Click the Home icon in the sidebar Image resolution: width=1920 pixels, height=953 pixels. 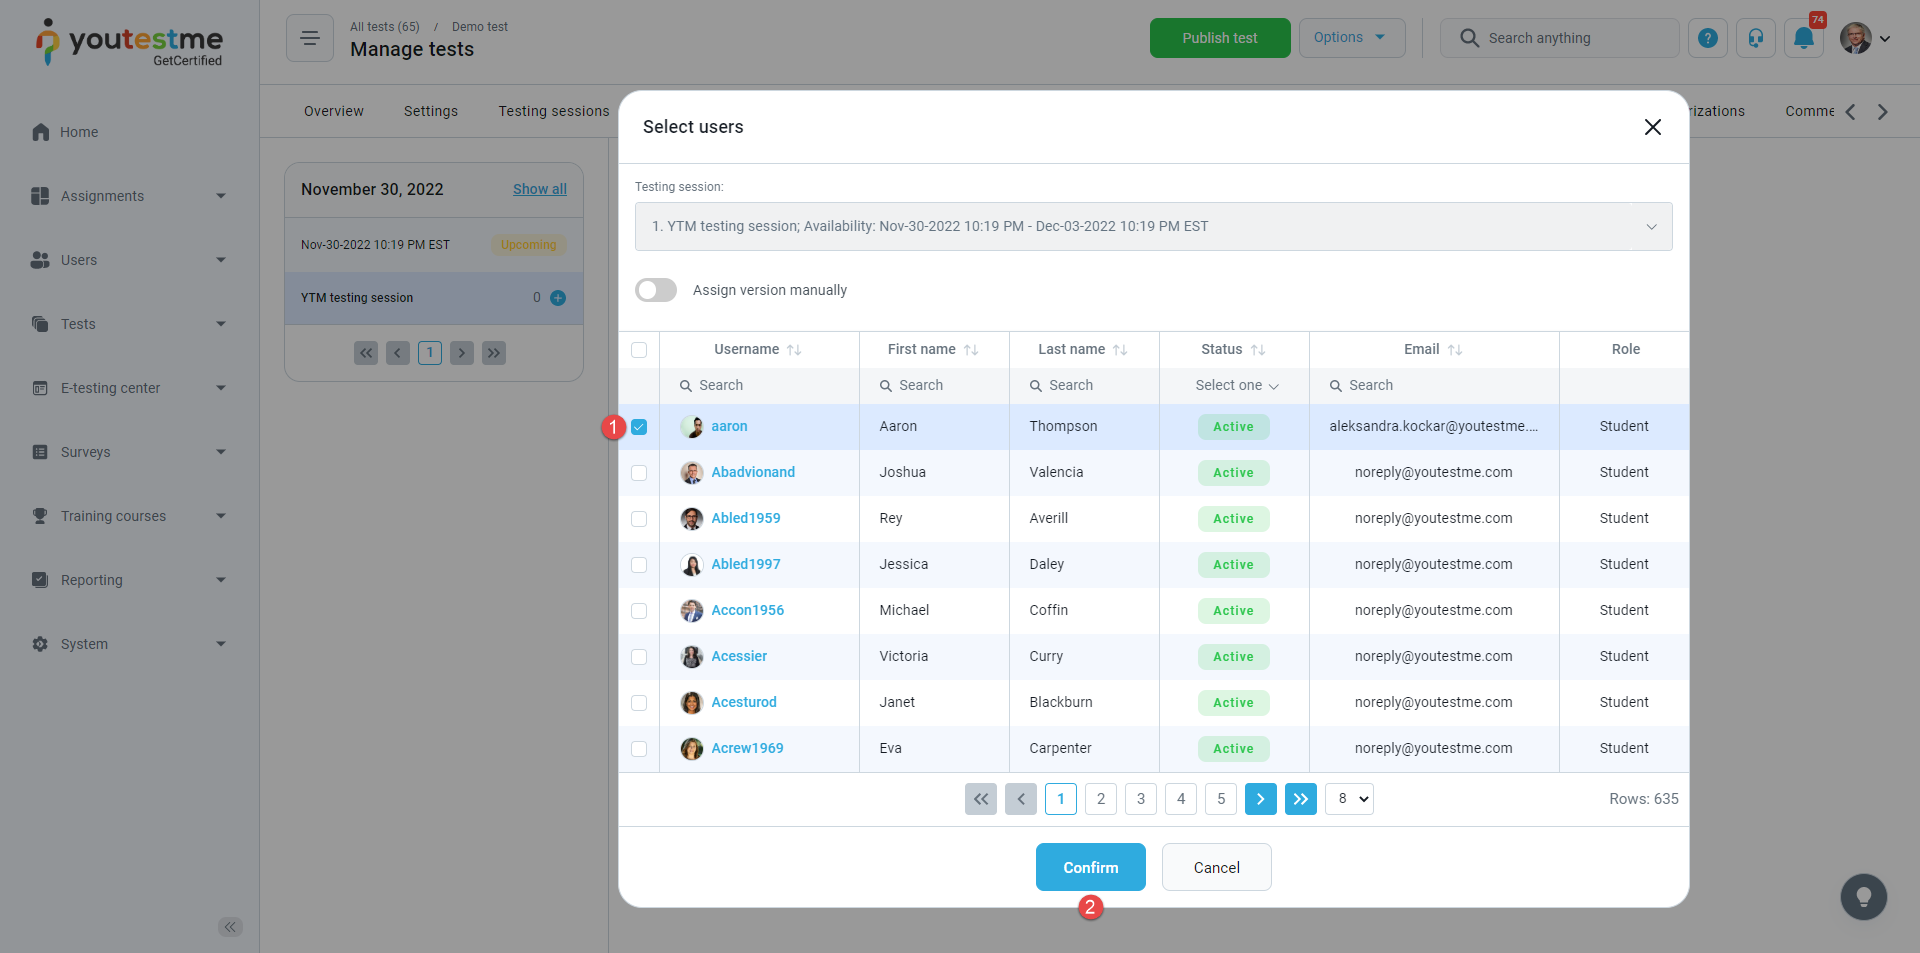coord(40,132)
